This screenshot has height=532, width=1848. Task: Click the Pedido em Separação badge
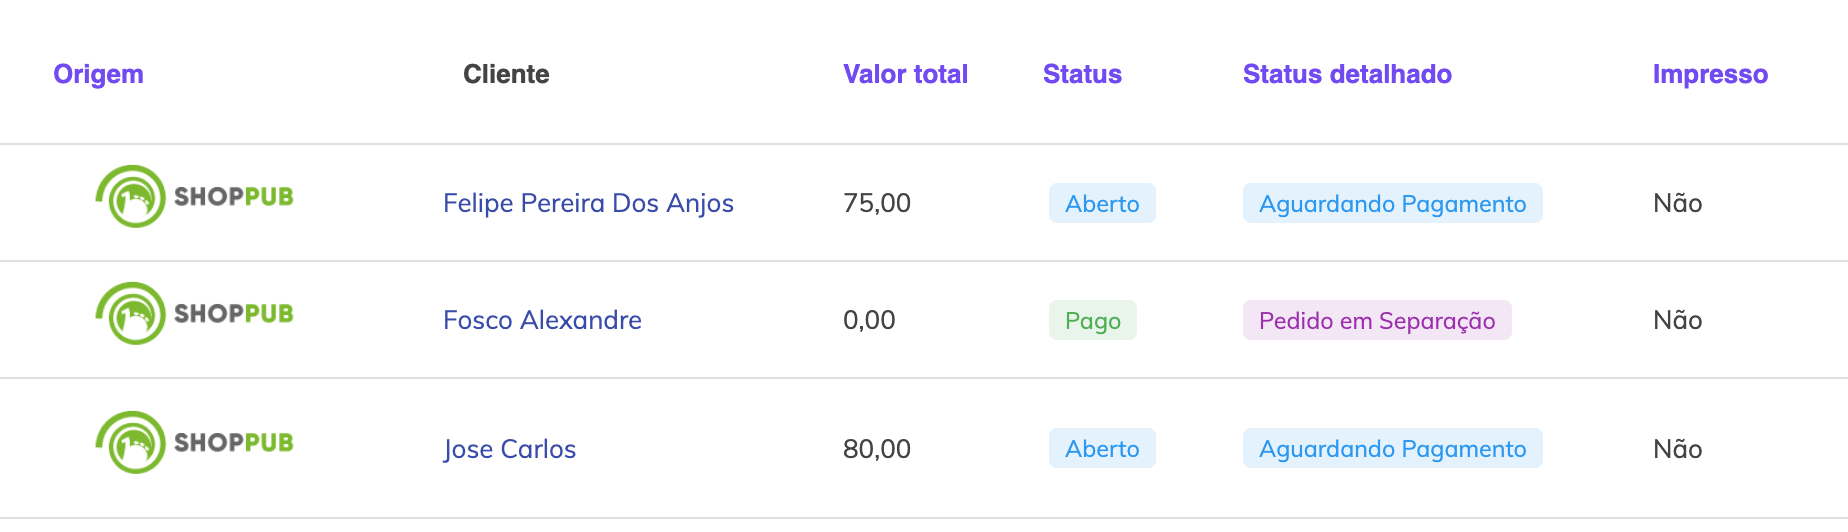[x=1376, y=321]
